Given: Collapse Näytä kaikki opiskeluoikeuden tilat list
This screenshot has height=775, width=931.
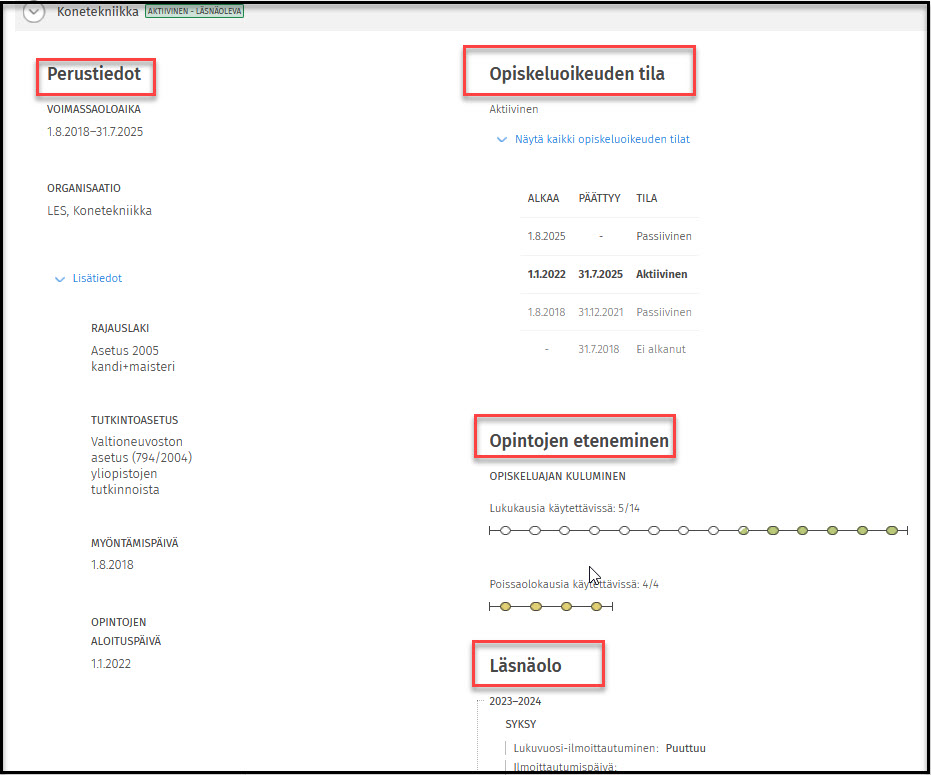Looking at the screenshot, I should pyautogui.click(x=601, y=139).
